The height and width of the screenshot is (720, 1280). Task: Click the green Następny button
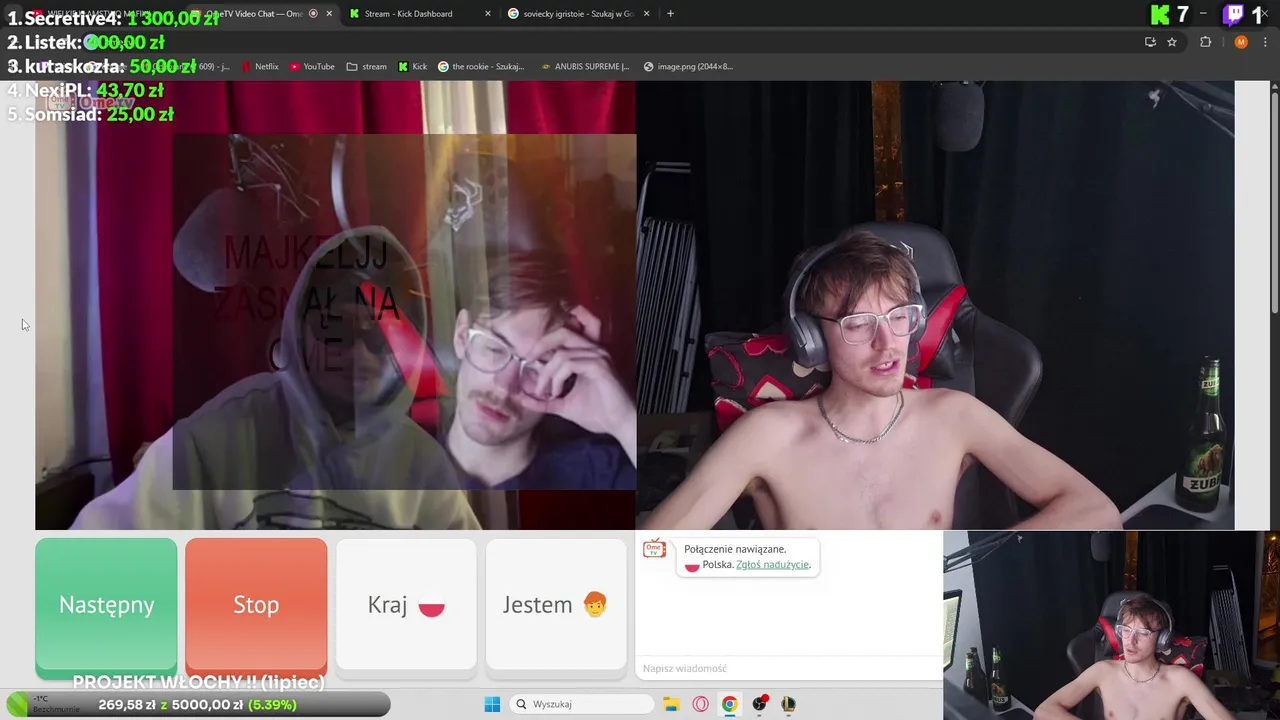[106, 604]
